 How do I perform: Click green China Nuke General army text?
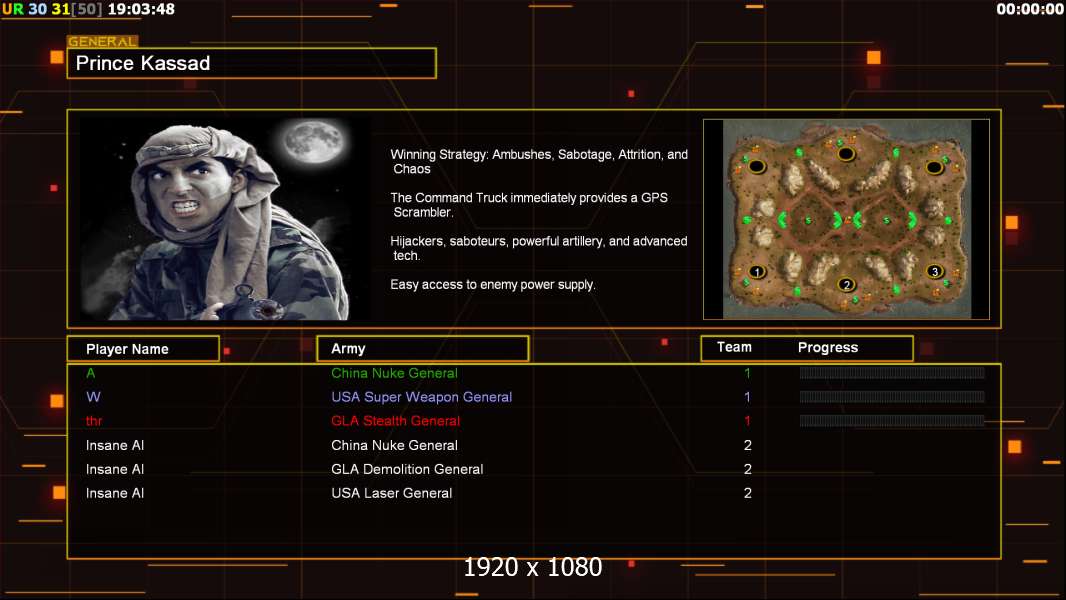(x=394, y=373)
